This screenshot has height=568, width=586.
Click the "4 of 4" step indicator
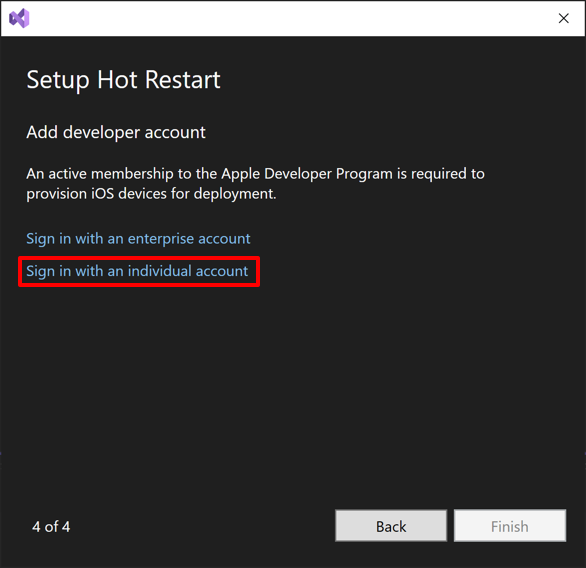pyautogui.click(x=51, y=527)
